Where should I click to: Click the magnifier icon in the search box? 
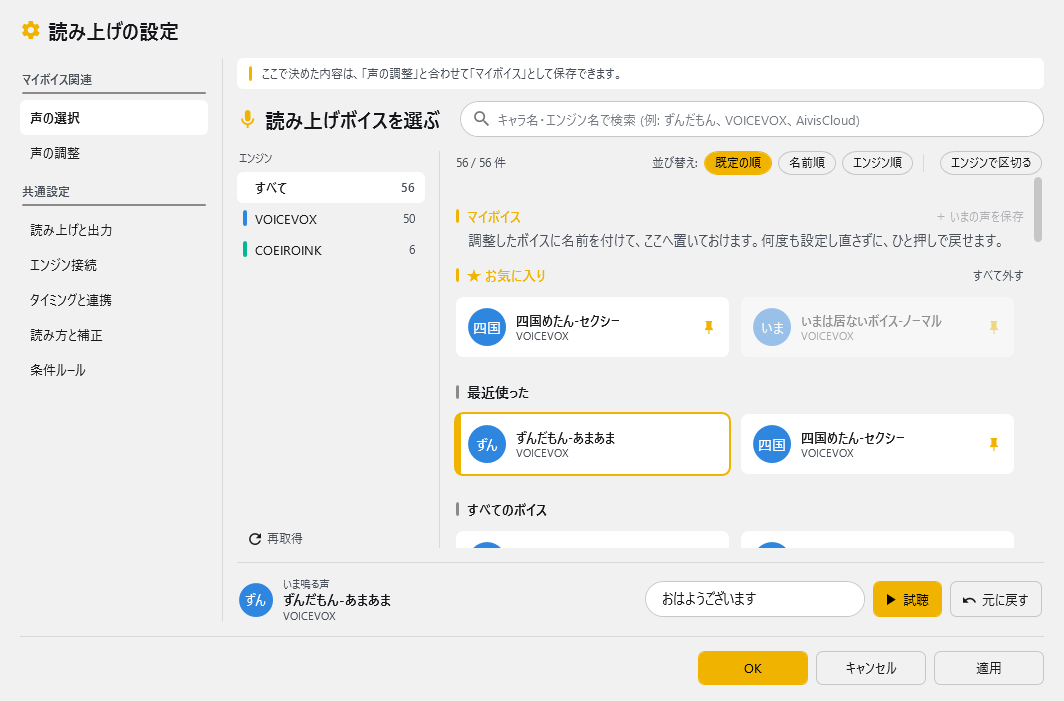click(481, 119)
